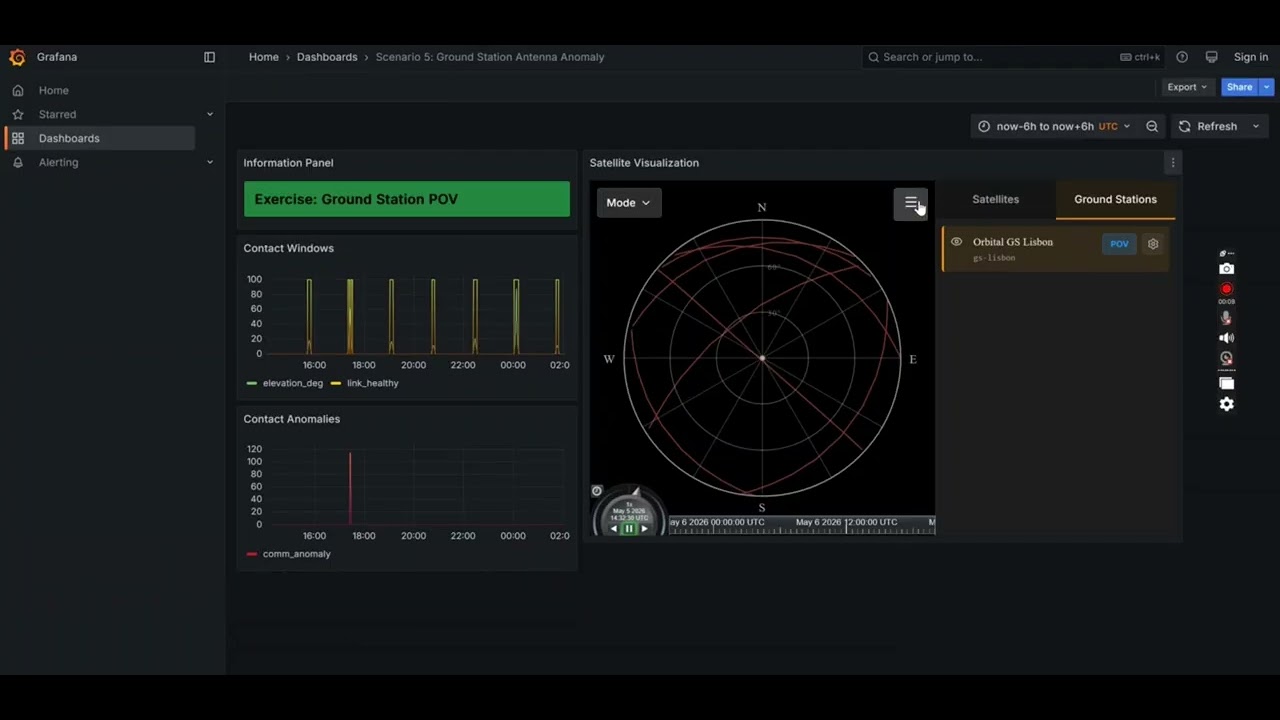Open the recorder settings gear
Image resolution: width=1280 pixels, height=720 pixels.
[x=1226, y=404]
